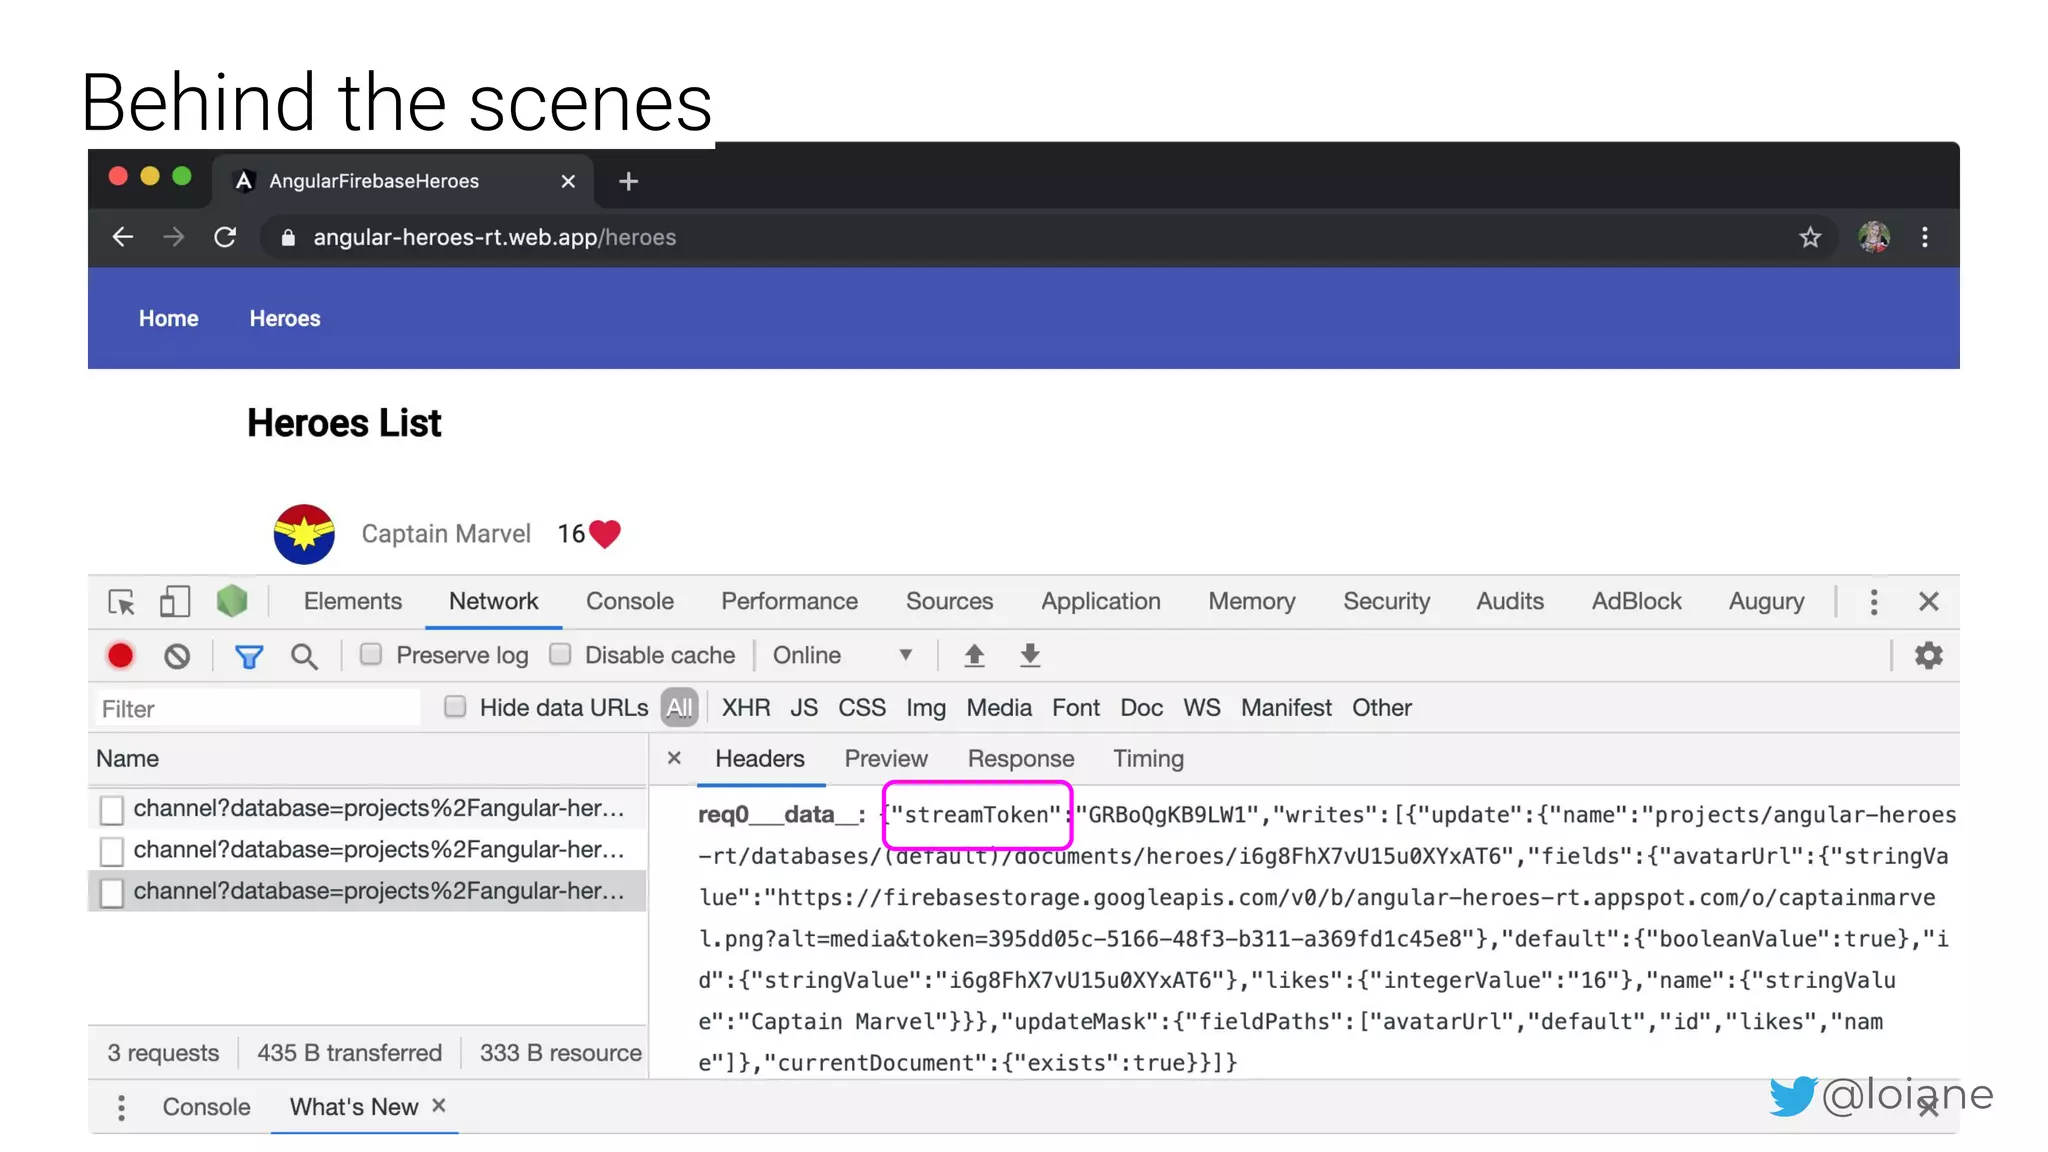Switch to the Console DevTools tab
This screenshot has height=1152, width=2048.
pos(629,602)
